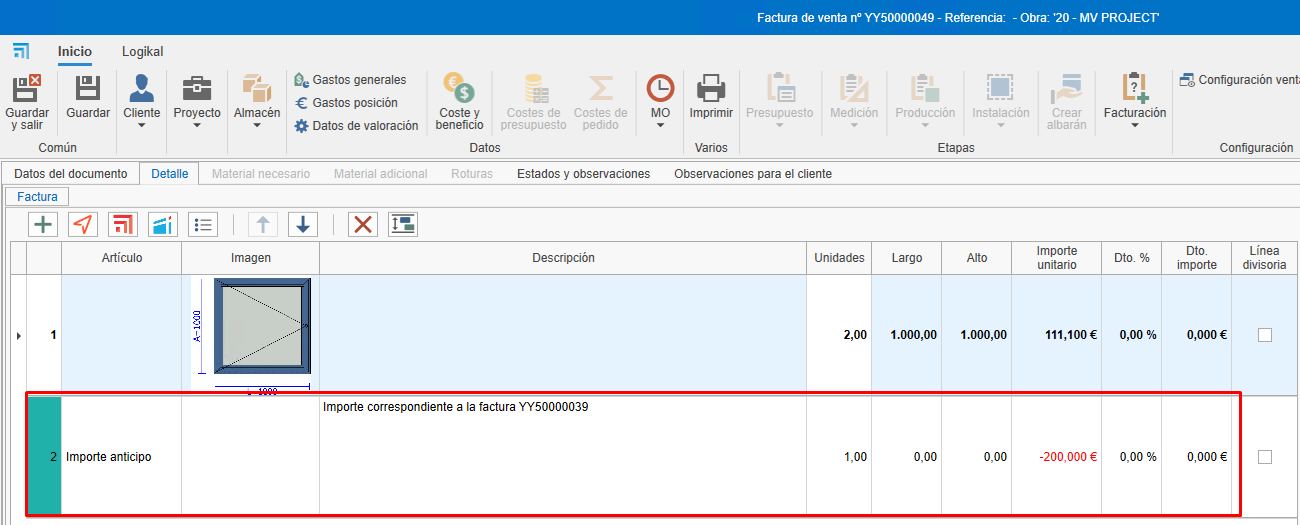Open the Proyecto briefcase icon
The width and height of the screenshot is (1300, 525).
pyautogui.click(x=197, y=88)
